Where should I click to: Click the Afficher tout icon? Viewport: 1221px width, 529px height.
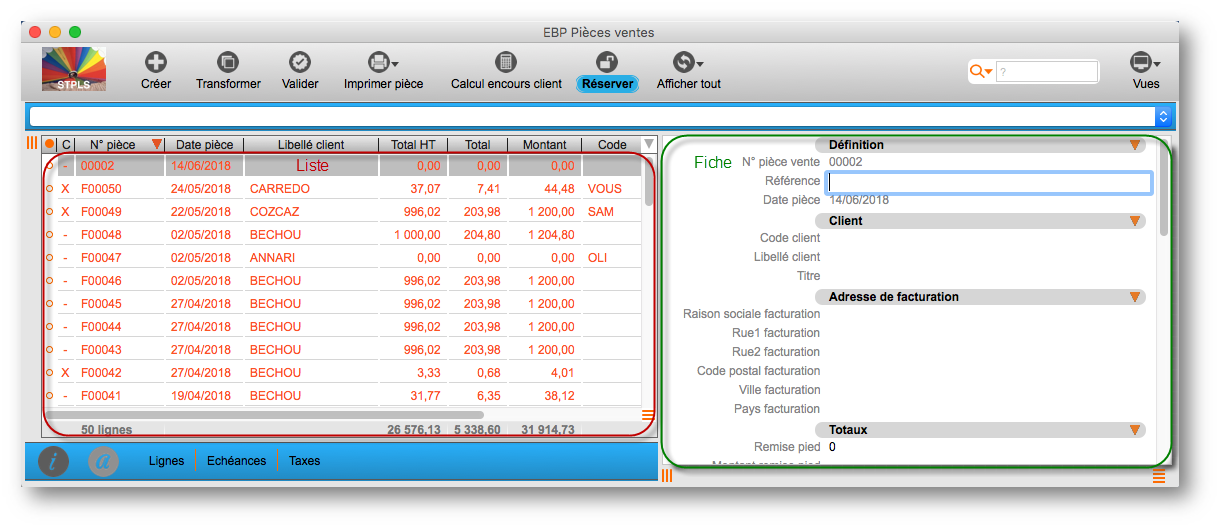pyautogui.click(x=687, y=62)
